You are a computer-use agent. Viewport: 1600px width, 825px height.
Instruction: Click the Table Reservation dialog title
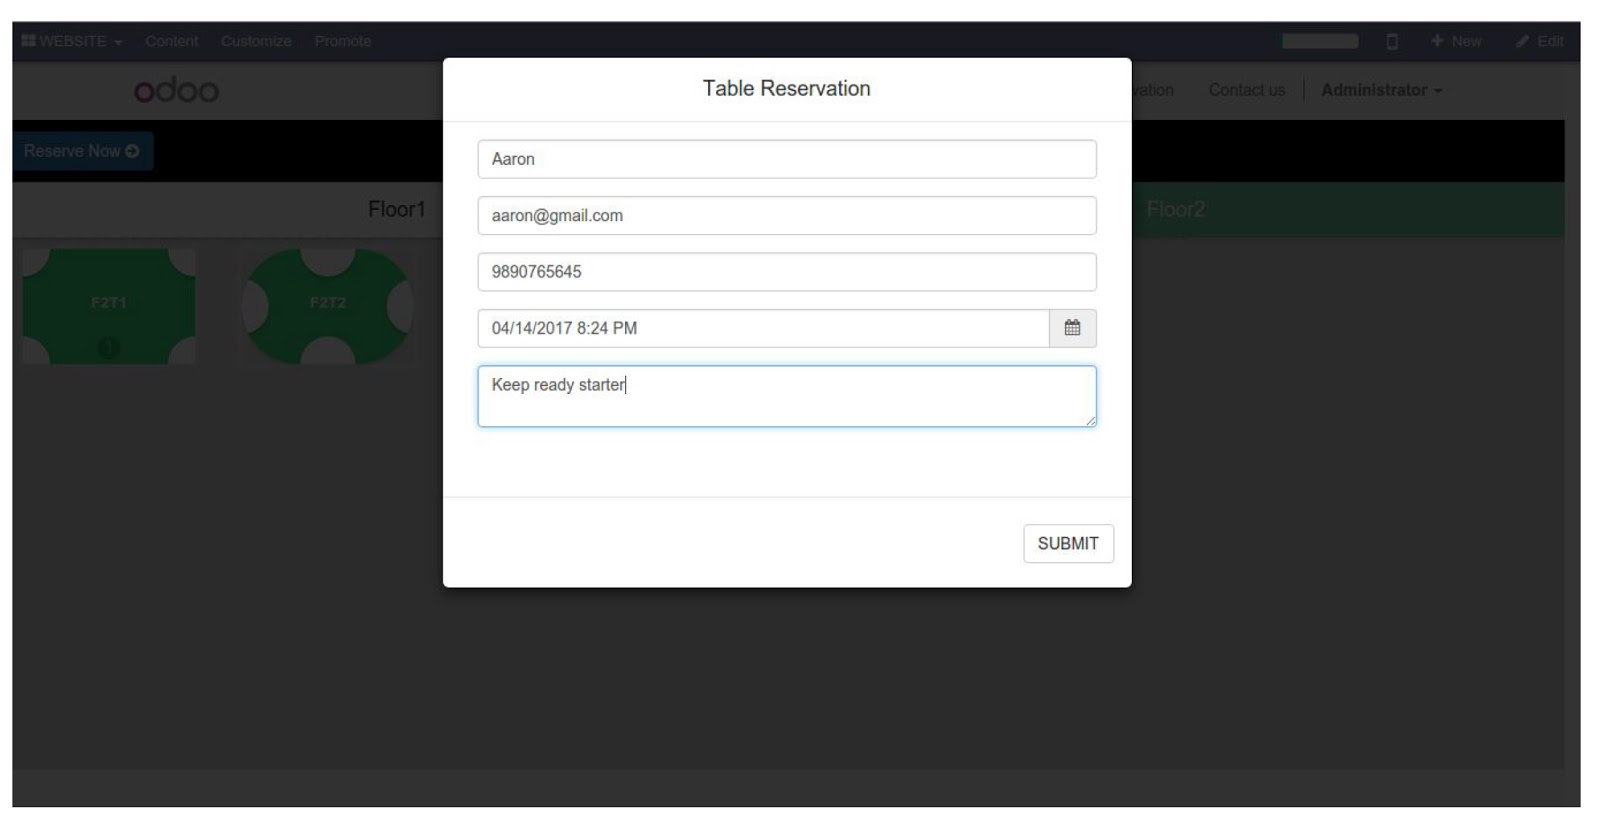click(787, 88)
